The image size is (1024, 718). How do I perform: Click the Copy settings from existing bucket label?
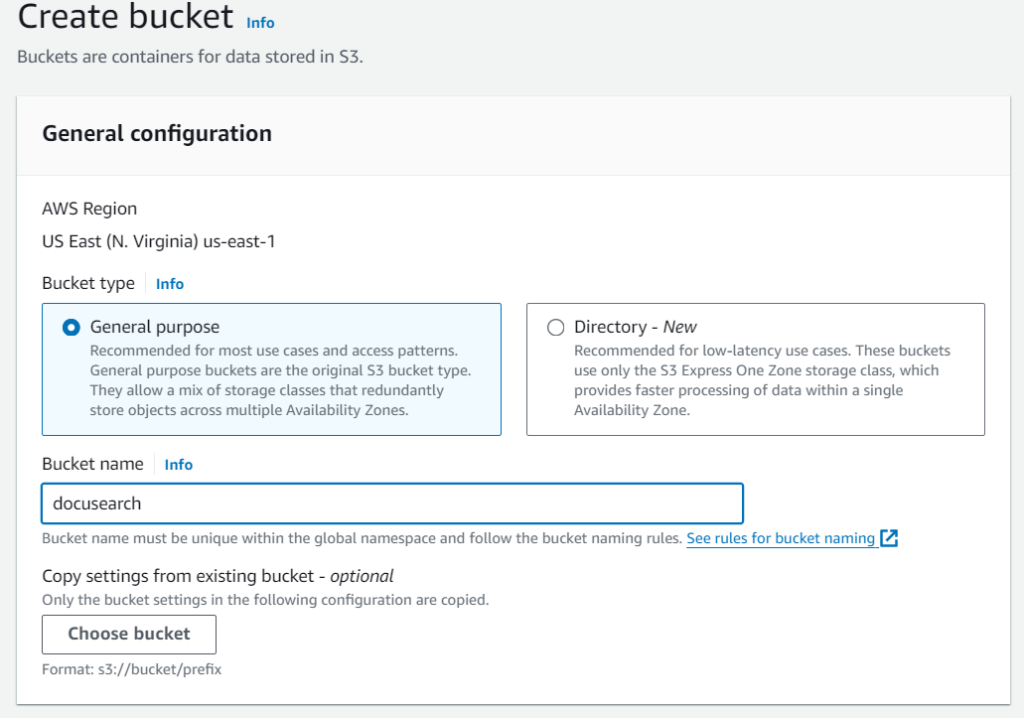coord(217,576)
